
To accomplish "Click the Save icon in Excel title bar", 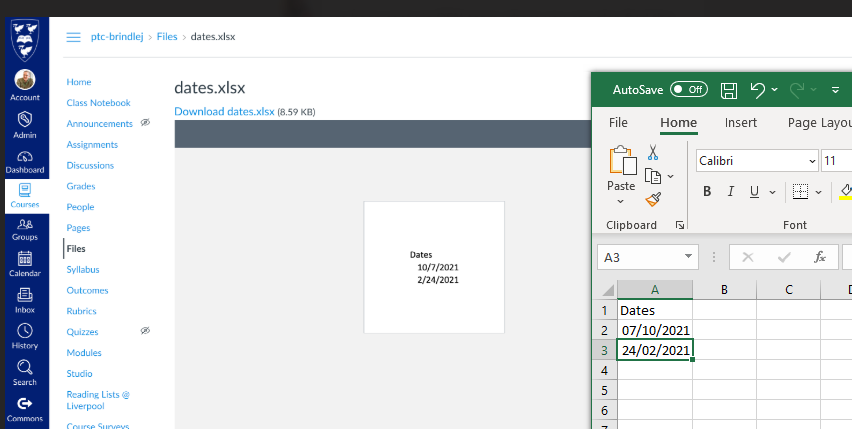I will click(729, 91).
